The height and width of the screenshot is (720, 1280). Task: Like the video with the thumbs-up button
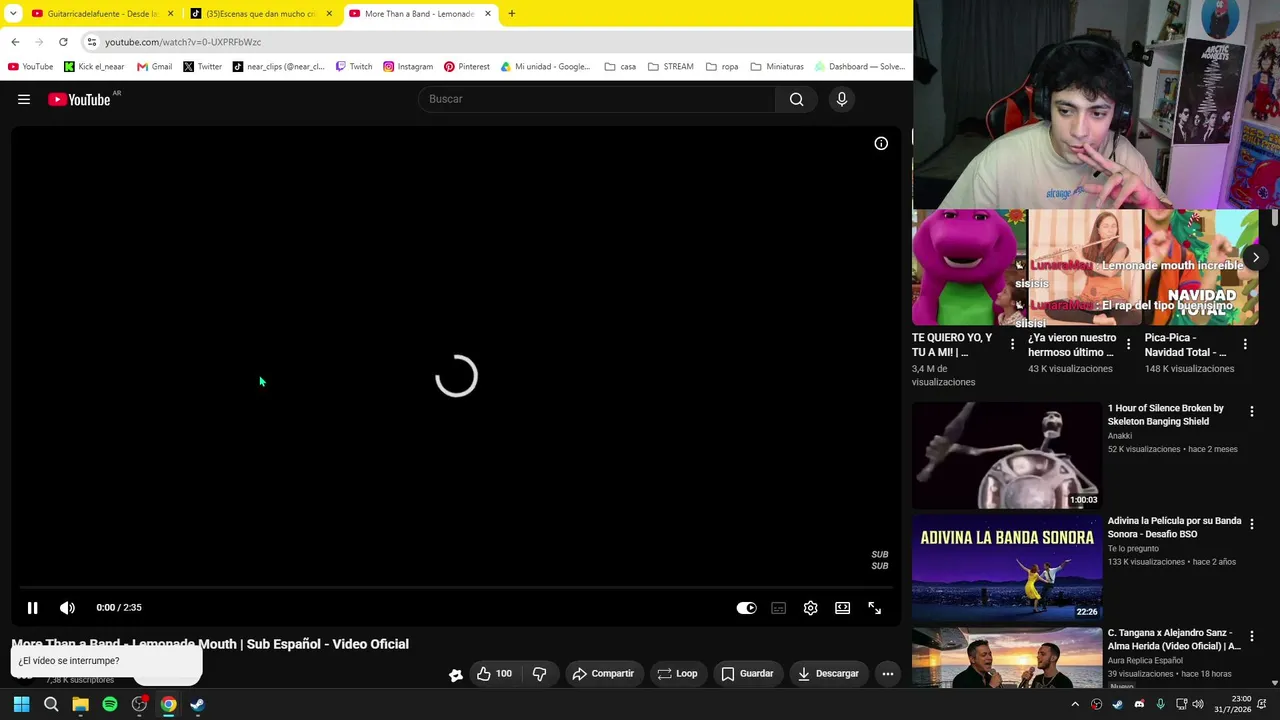coord(494,674)
